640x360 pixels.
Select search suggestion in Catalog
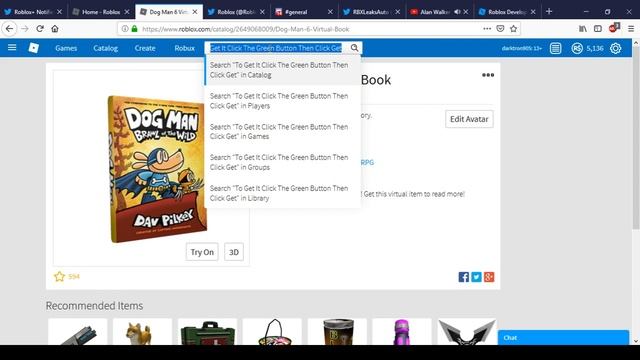(x=283, y=70)
